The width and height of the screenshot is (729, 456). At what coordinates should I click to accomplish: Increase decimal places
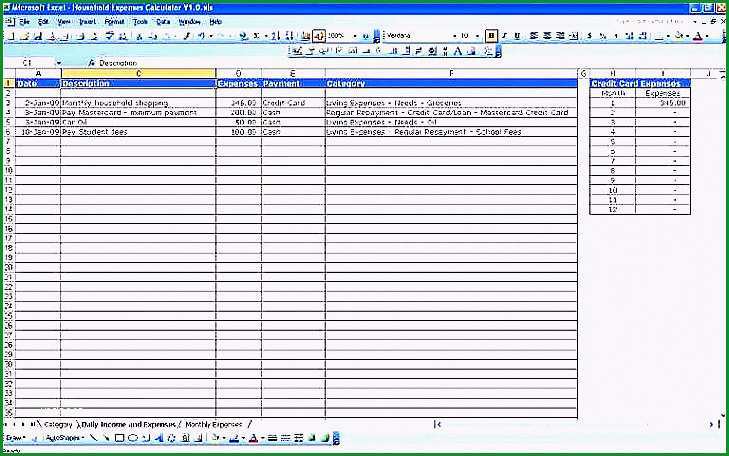(630, 36)
